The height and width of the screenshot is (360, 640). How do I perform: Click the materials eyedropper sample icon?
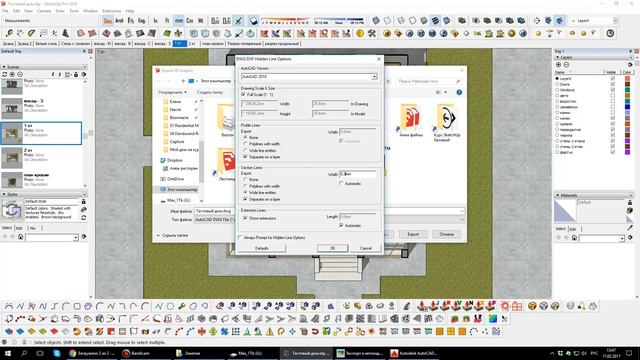coord(630,228)
